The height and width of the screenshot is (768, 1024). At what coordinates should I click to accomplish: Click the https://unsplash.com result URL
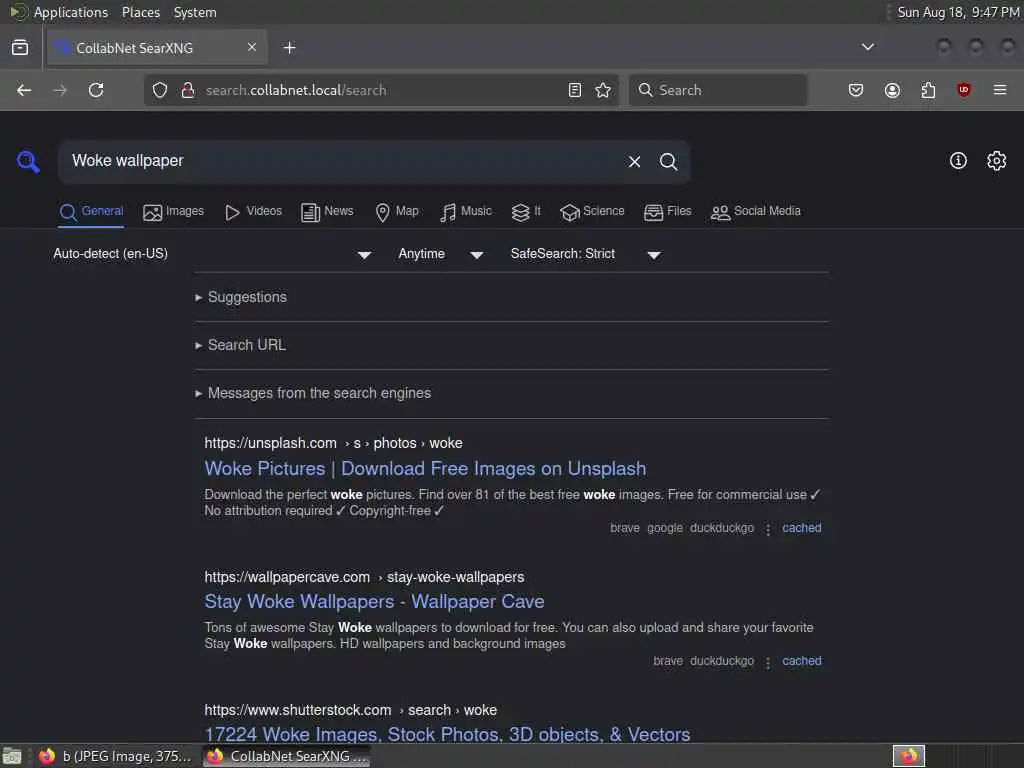(x=333, y=443)
